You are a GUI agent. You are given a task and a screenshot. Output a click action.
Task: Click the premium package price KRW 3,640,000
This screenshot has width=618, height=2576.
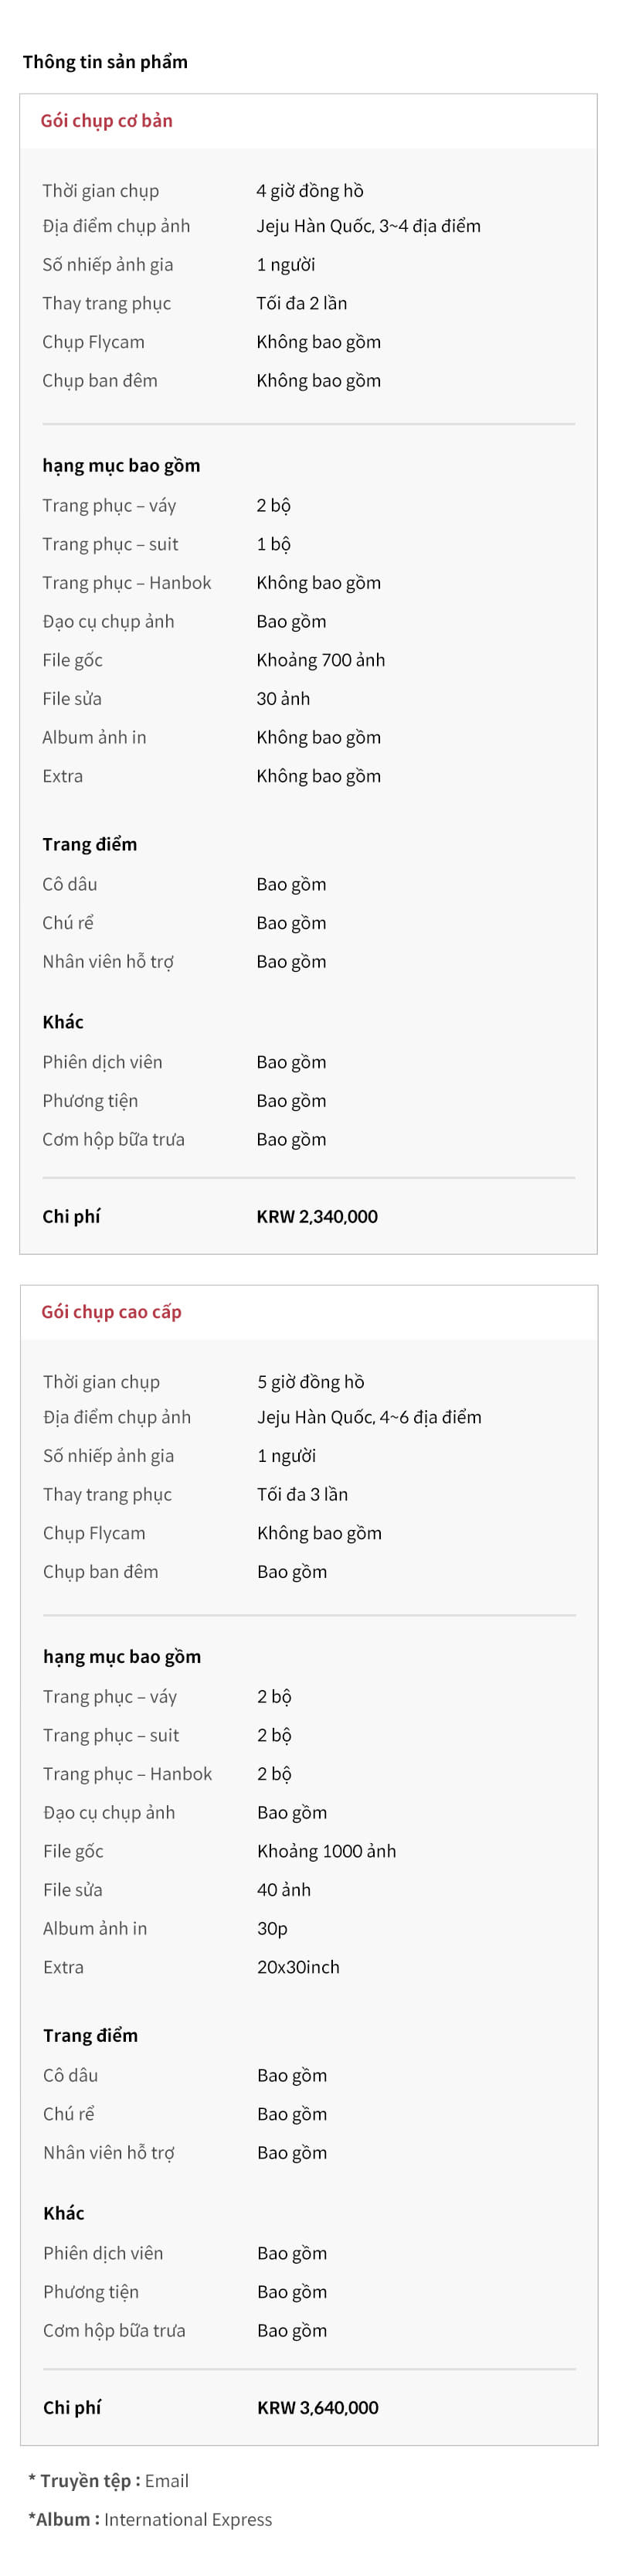[318, 2407]
